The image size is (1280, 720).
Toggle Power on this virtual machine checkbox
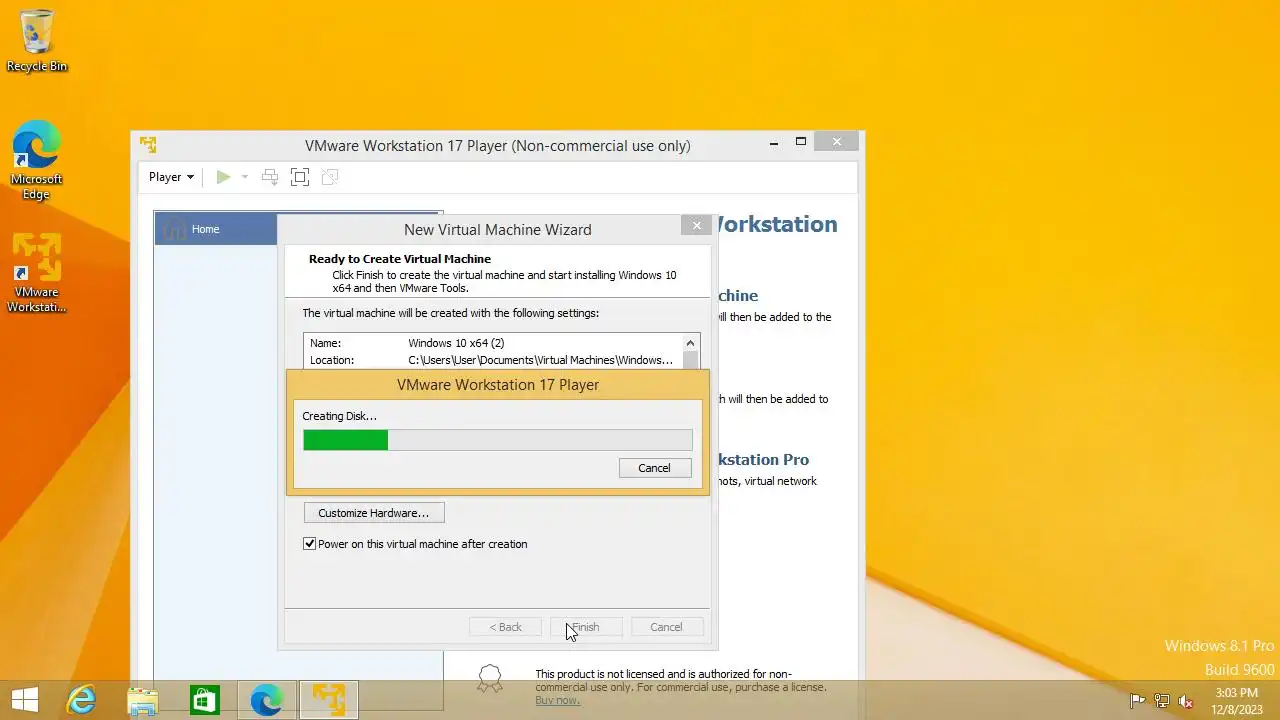(310, 544)
